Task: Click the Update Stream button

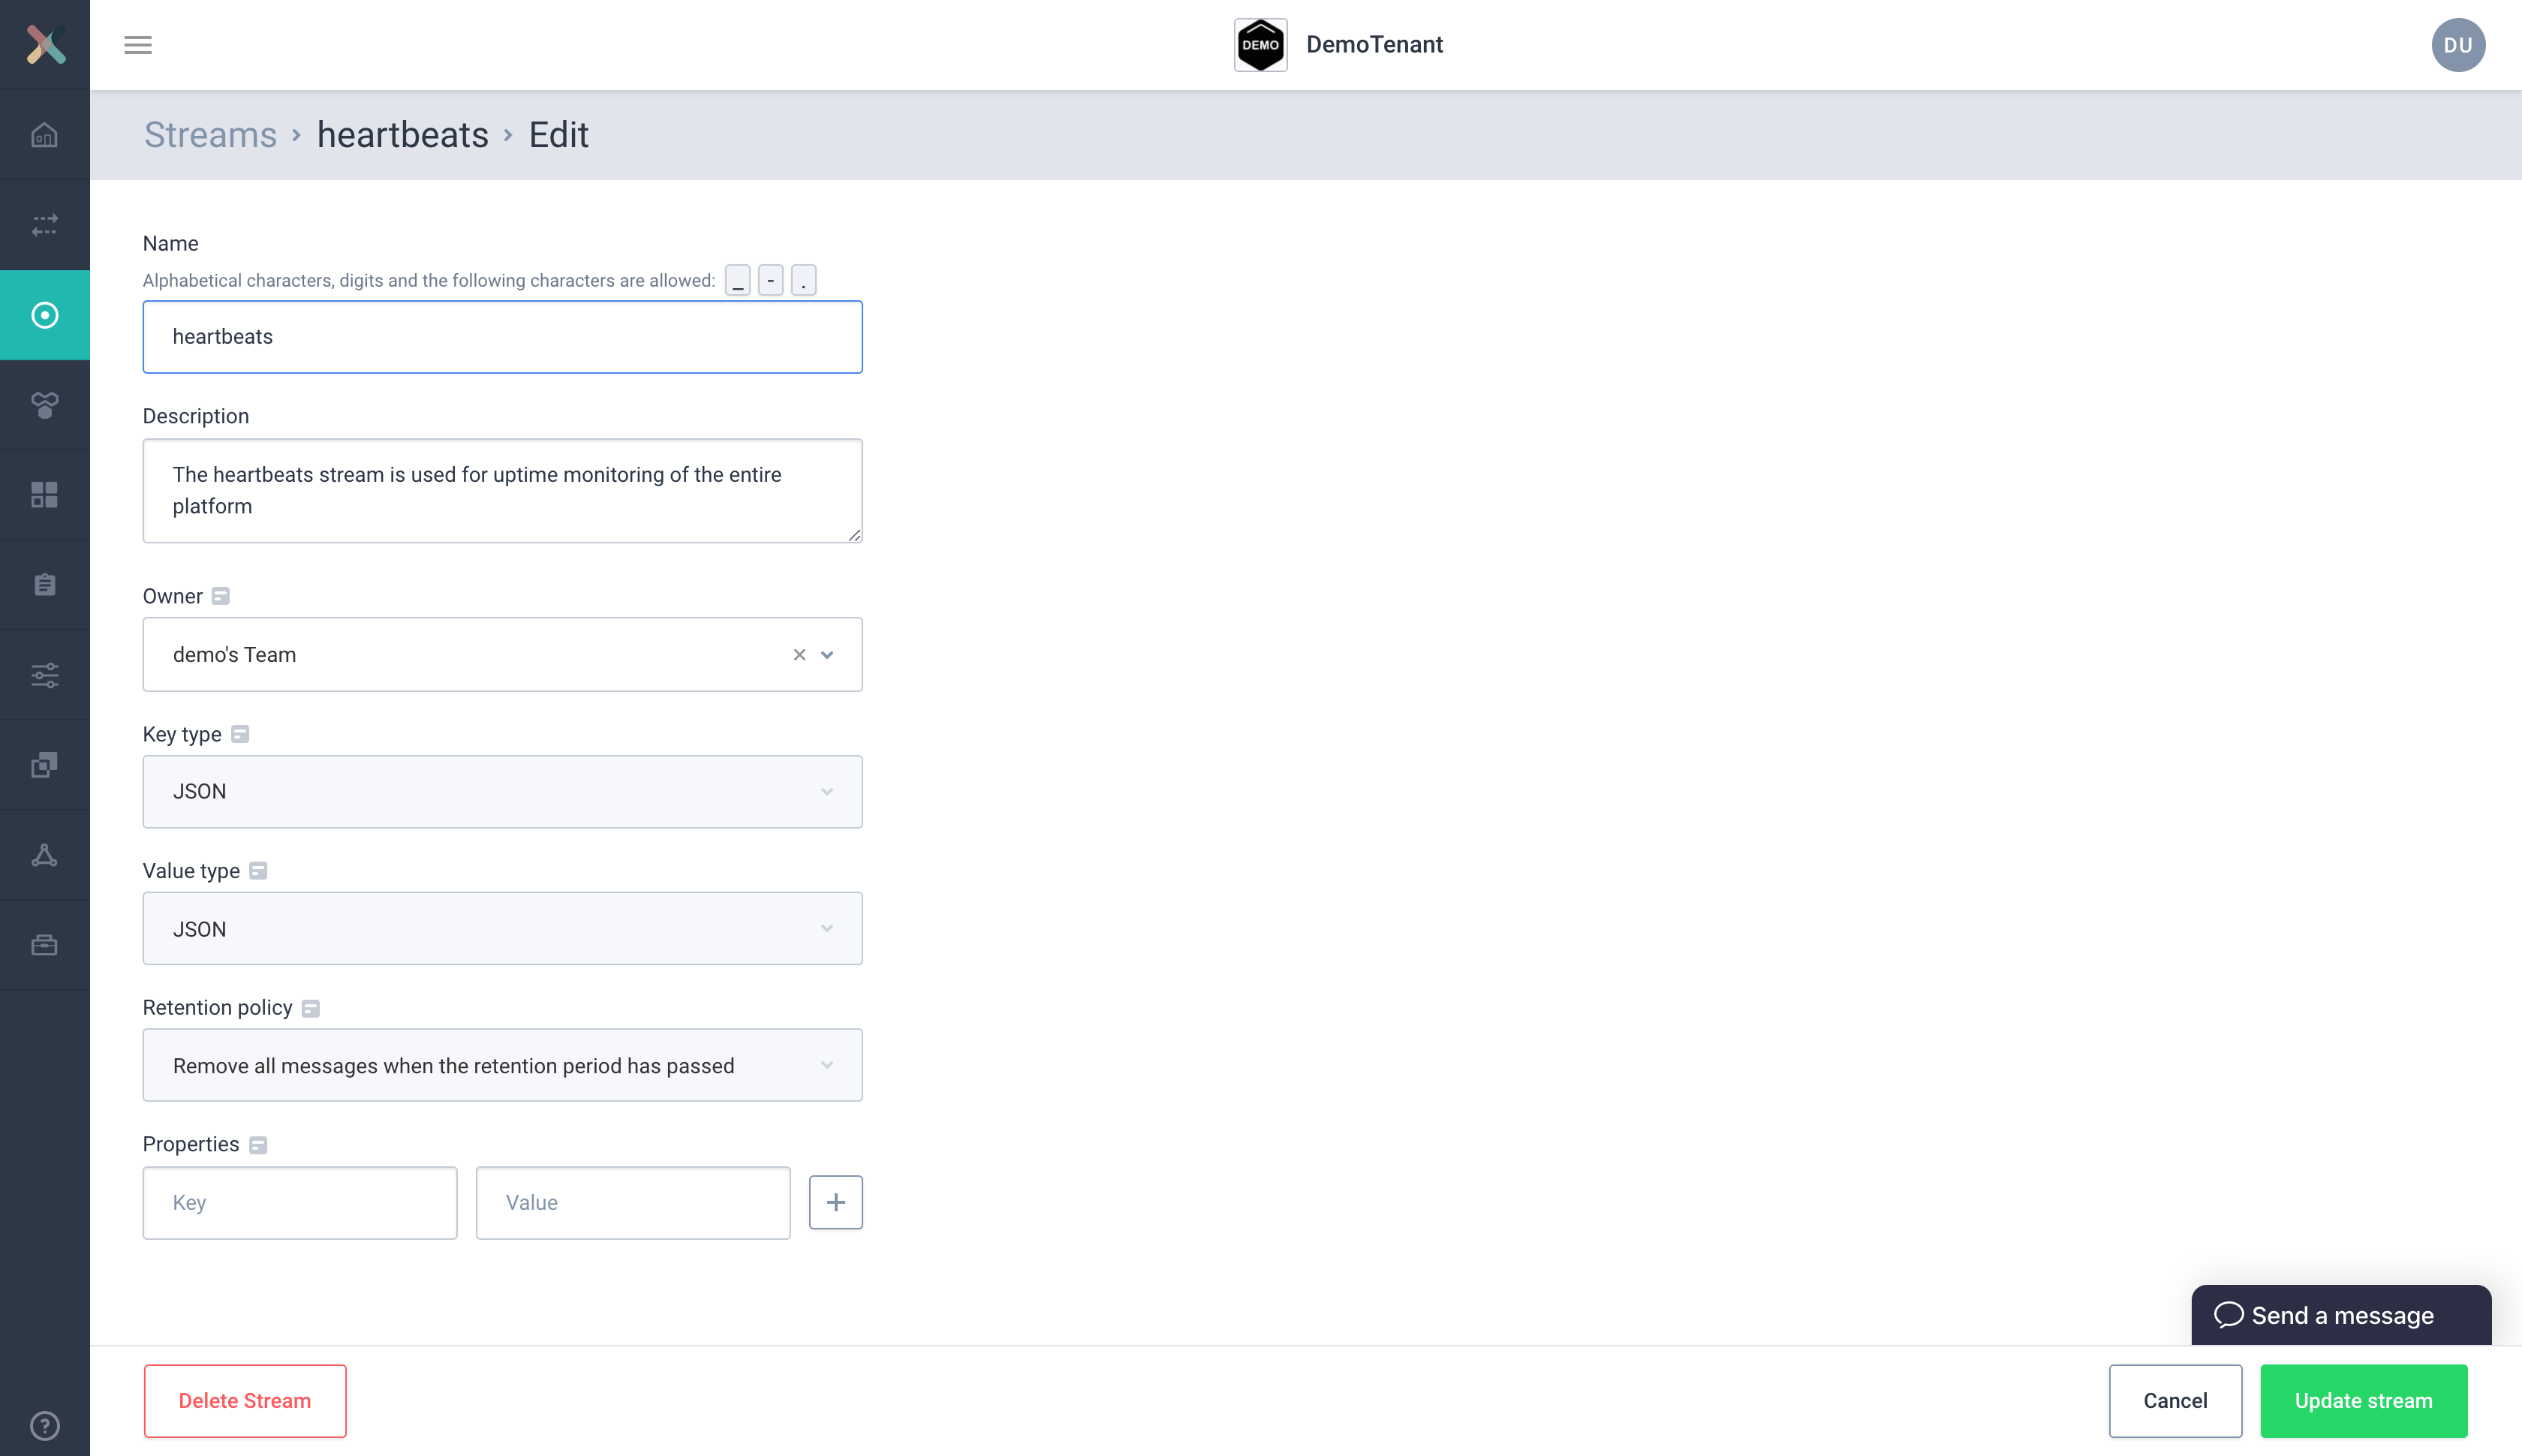Action: [2364, 1400]
